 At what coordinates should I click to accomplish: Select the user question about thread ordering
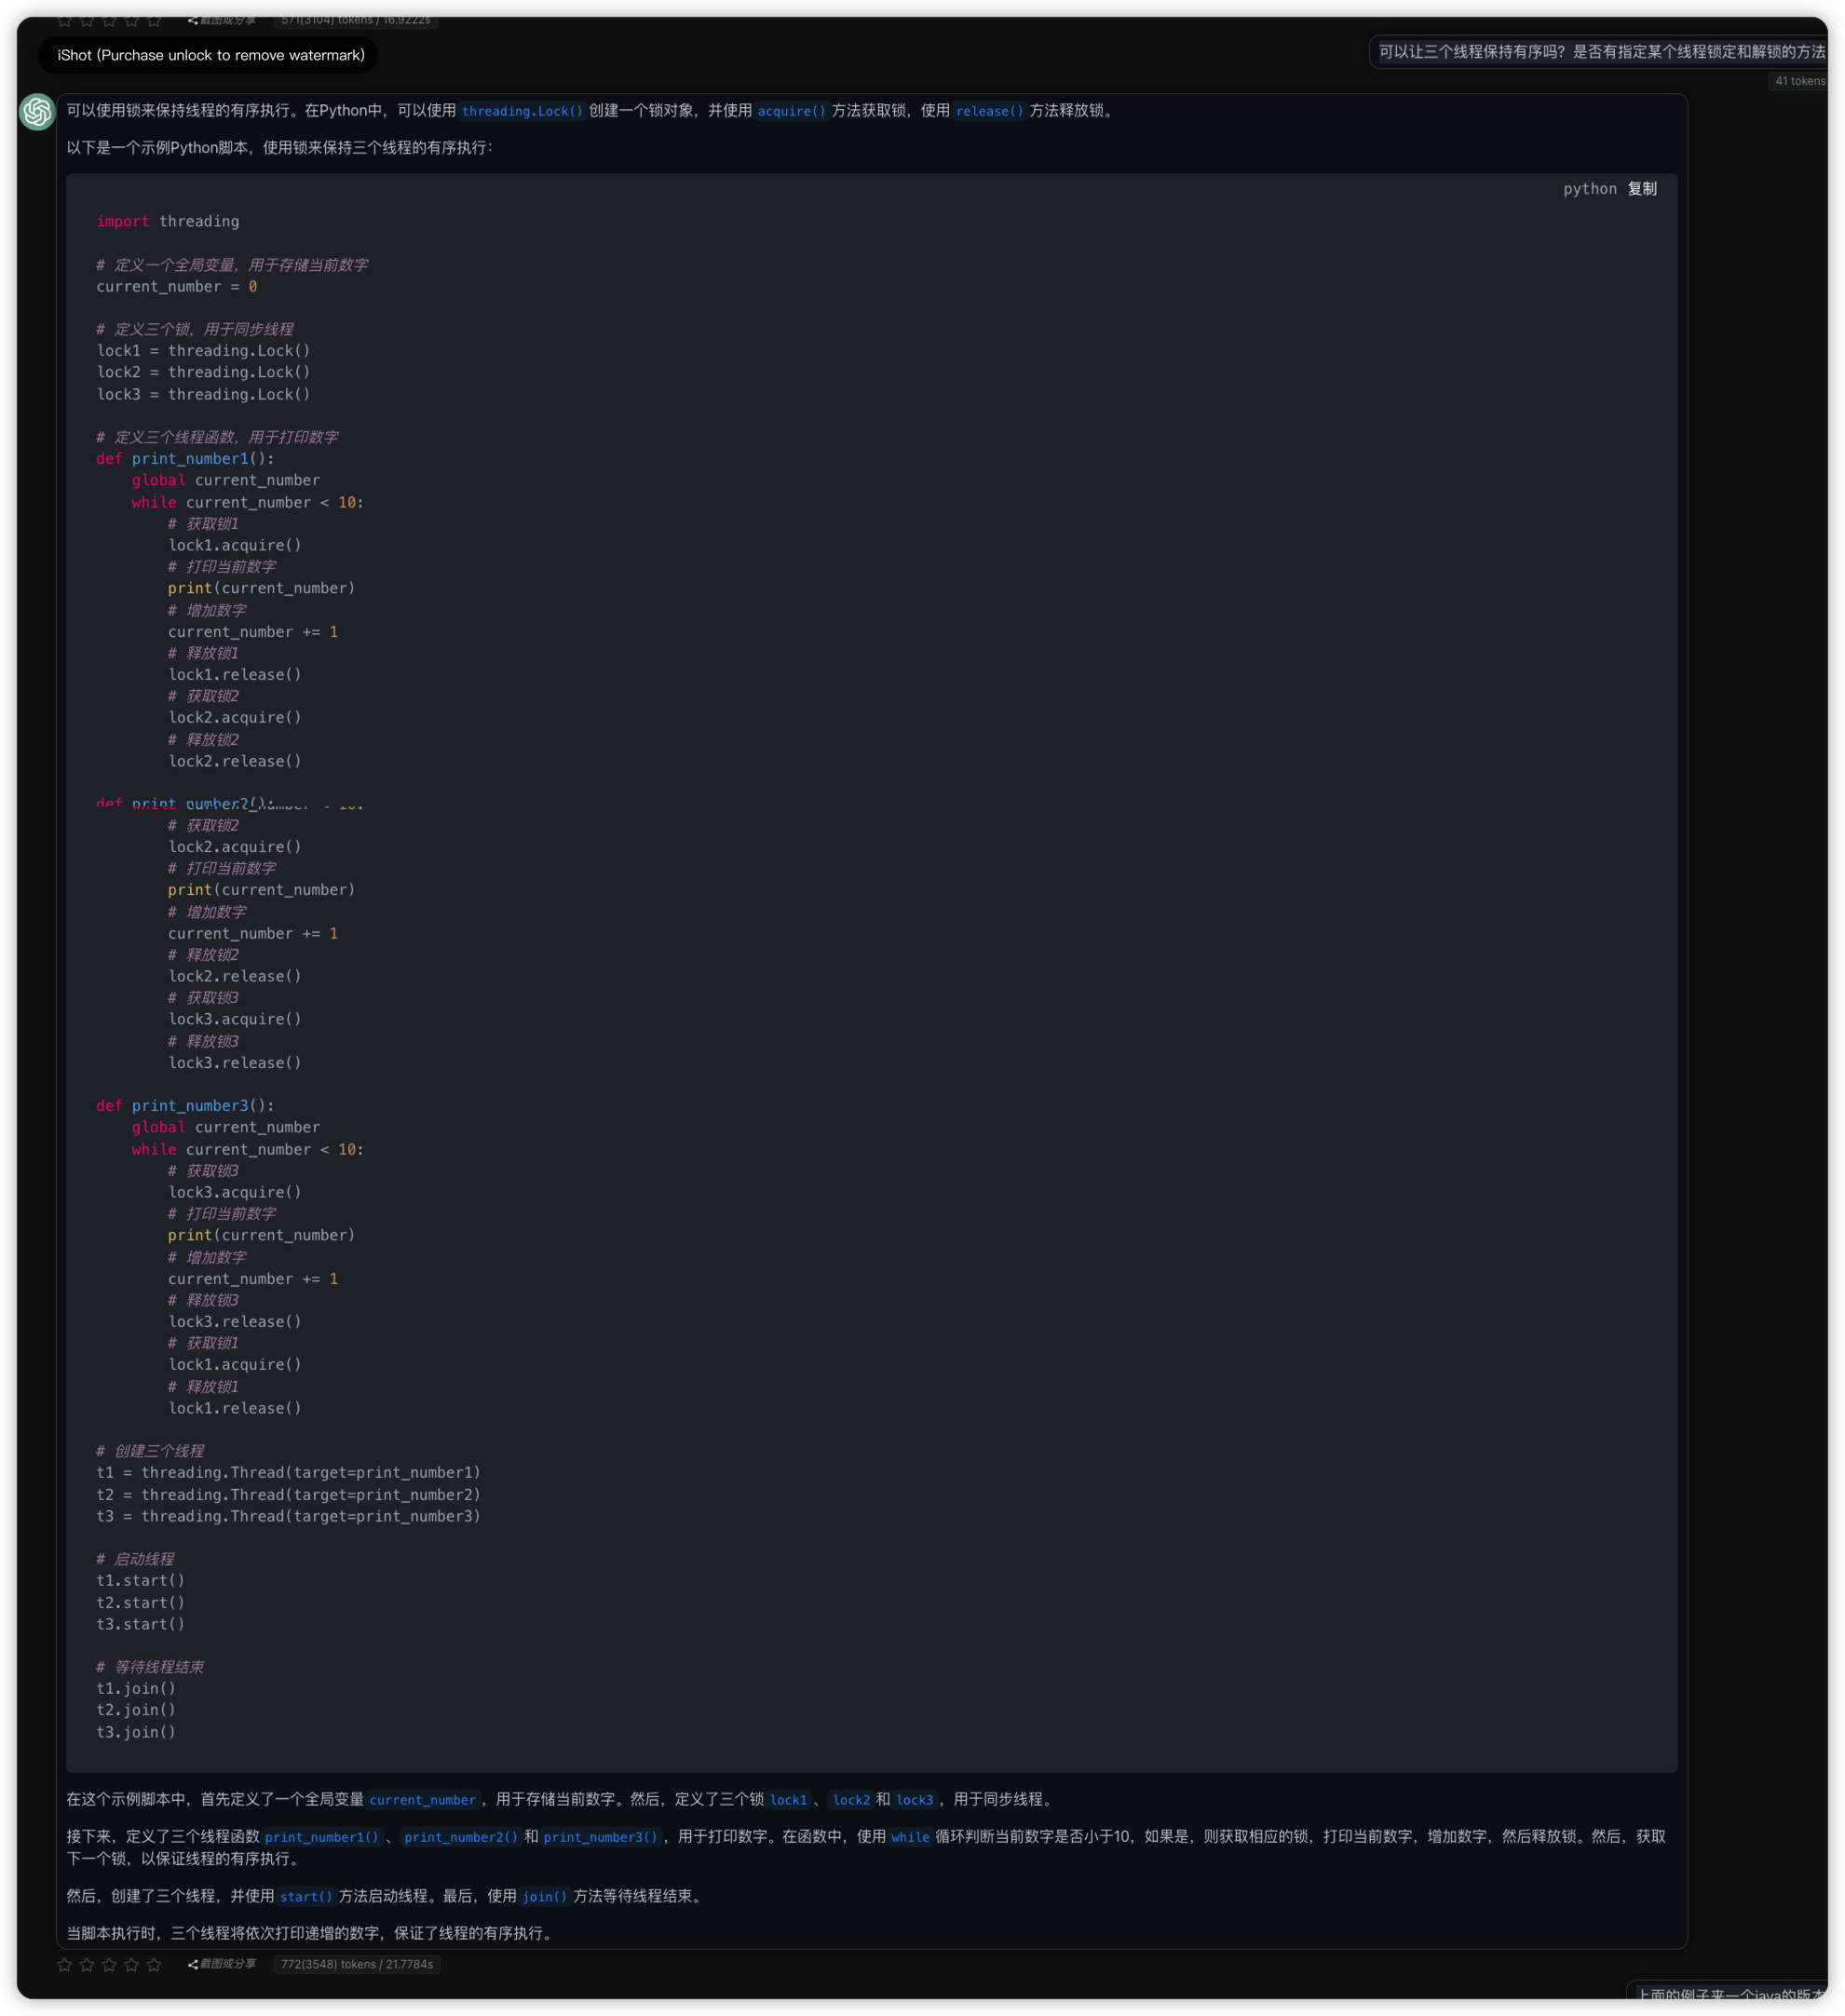[1600, 52]
